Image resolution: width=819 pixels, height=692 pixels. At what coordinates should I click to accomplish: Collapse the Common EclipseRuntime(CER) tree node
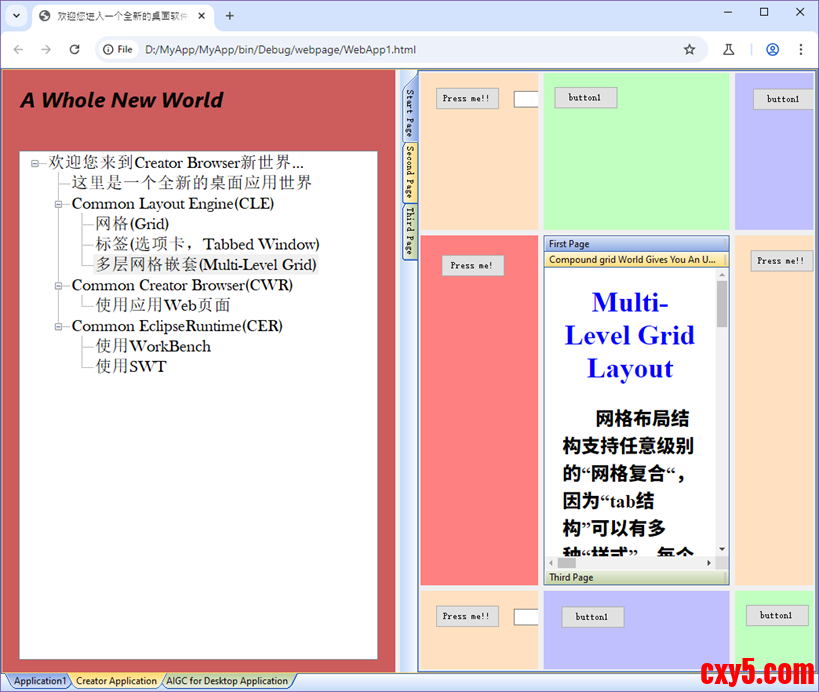tap(59, 327)
